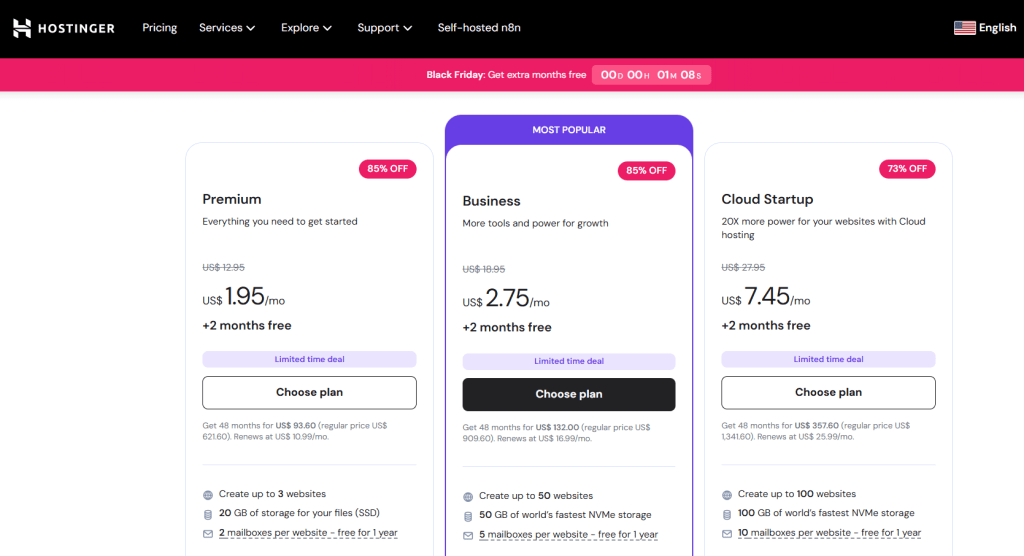Click the MOST POPULAR banner
The height and width of the screenshot is (556, 1024).
click(x=569, y=129)
